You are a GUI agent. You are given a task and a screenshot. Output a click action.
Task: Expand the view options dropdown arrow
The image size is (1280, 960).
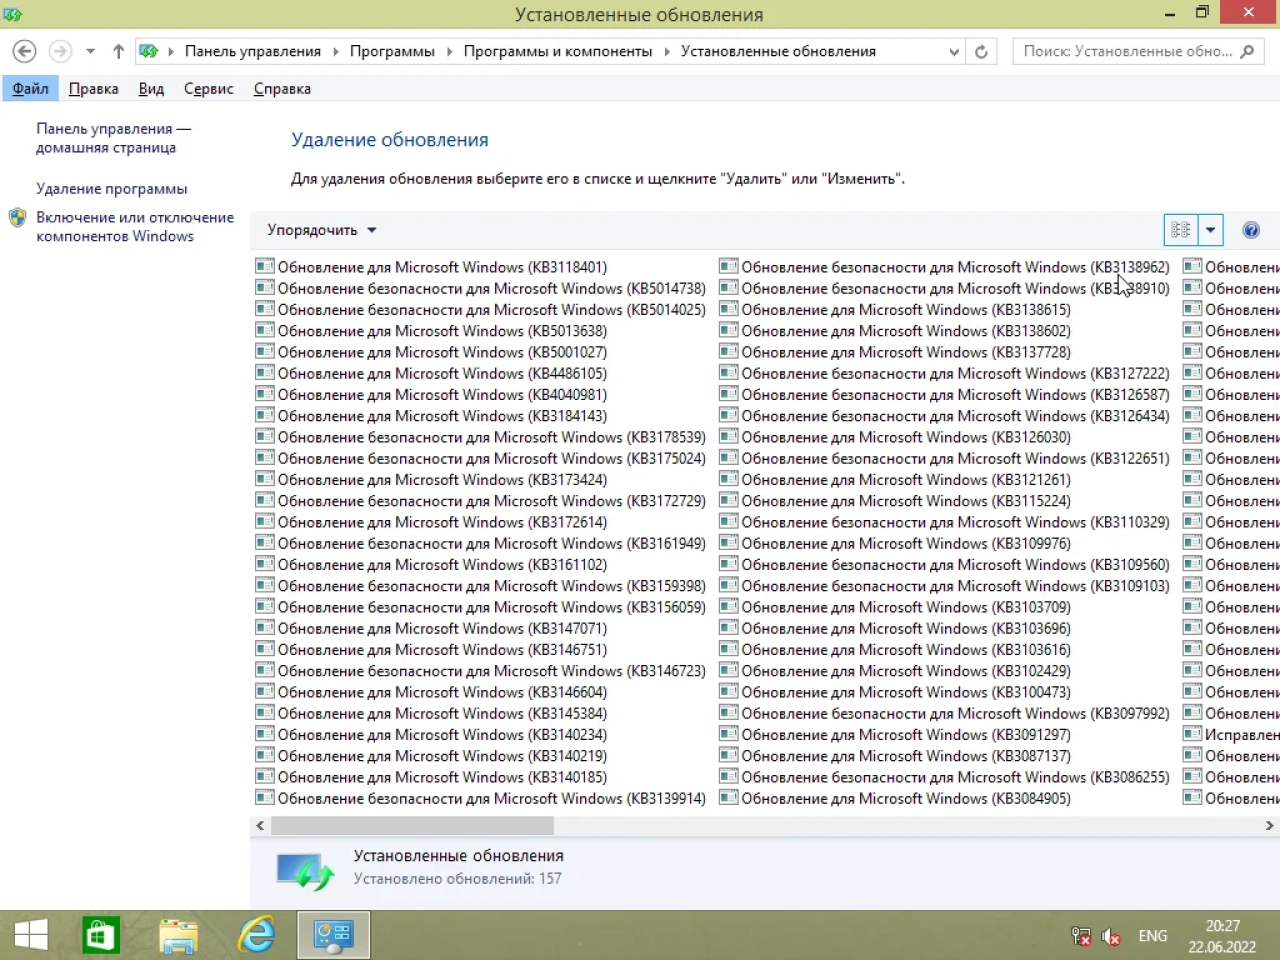[x=1210, y=230]
